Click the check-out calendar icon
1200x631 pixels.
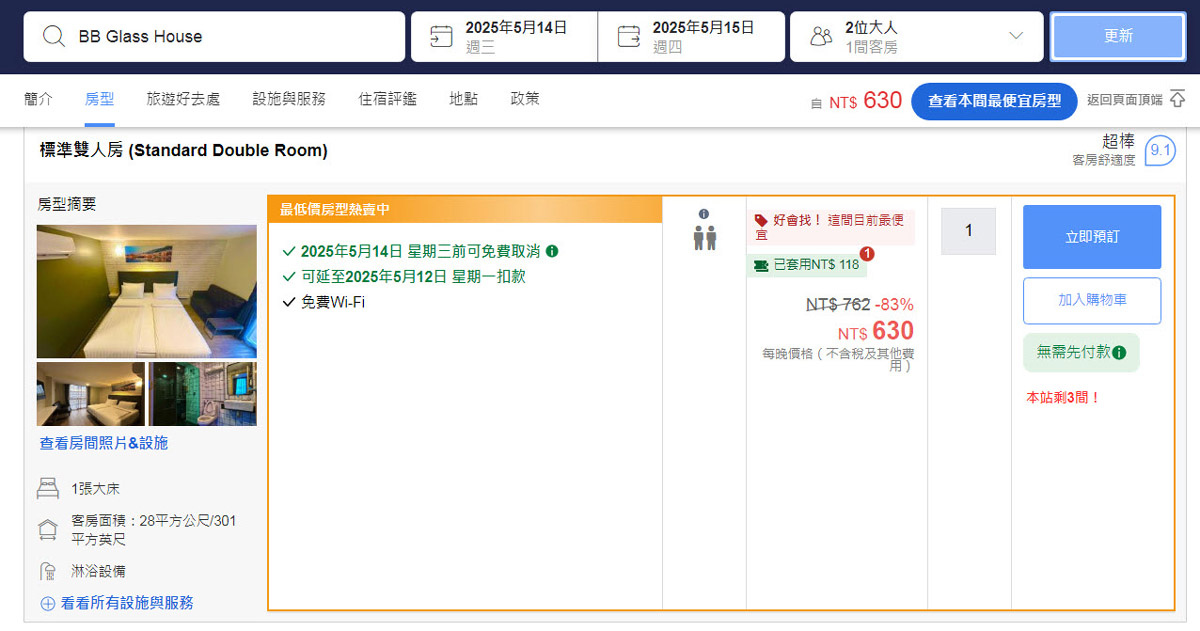[629, 36]
